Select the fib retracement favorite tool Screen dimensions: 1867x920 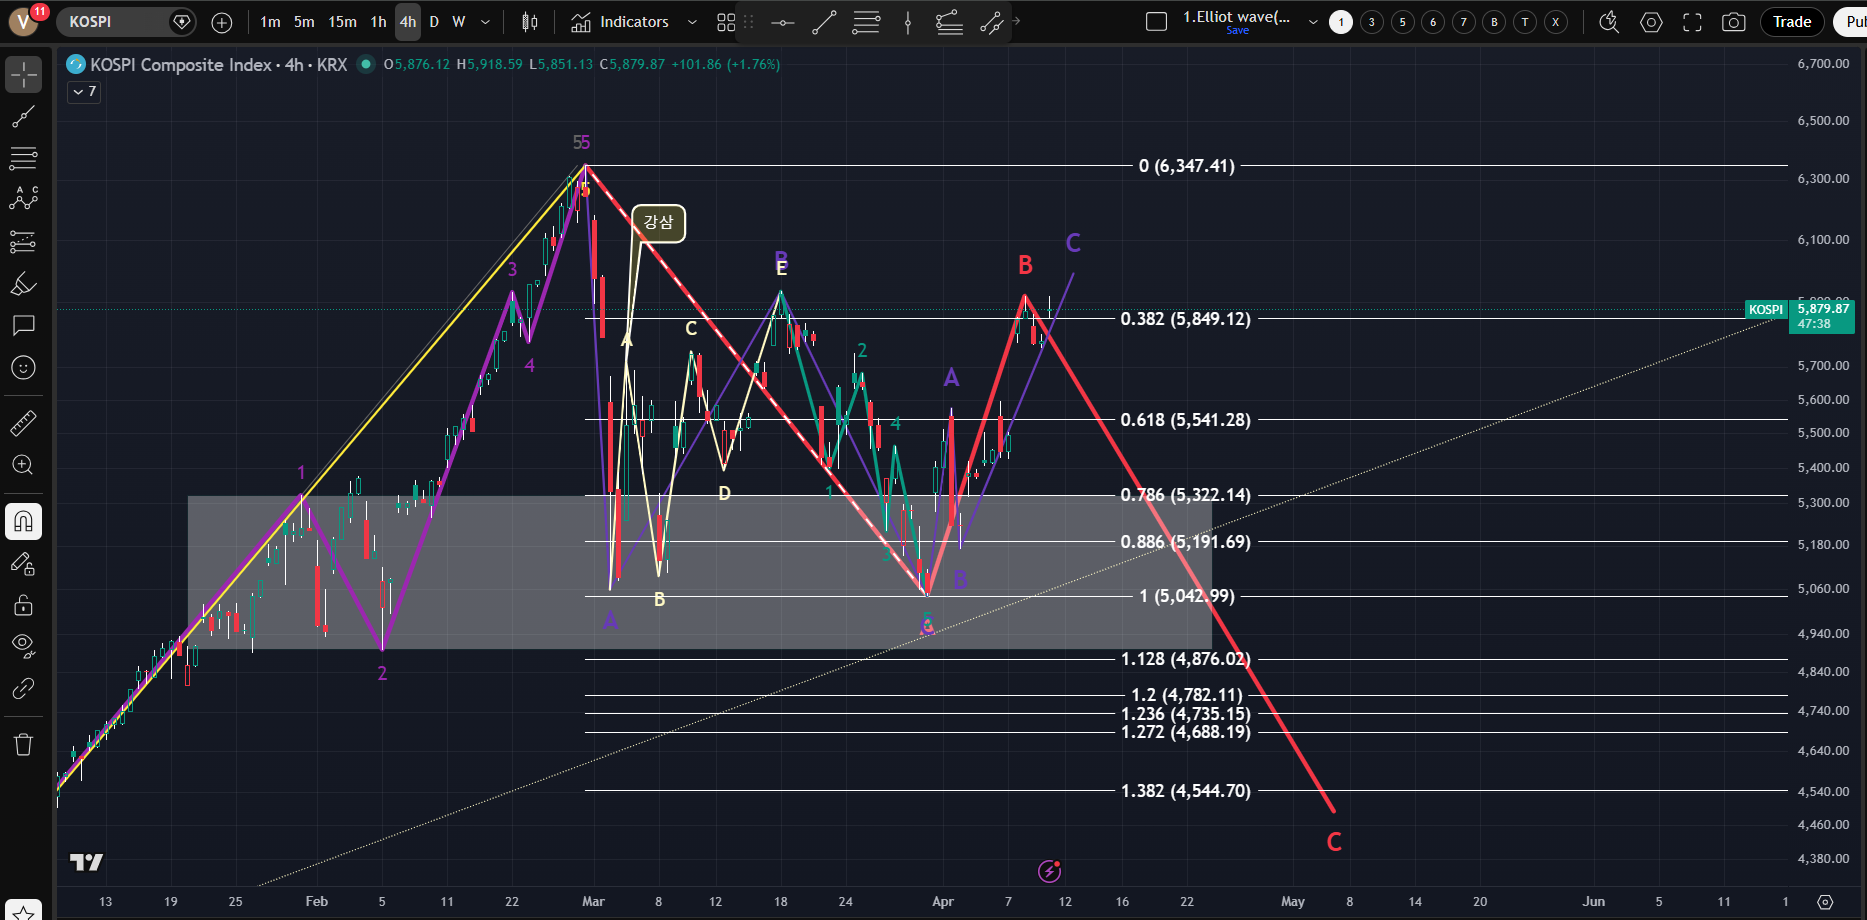[x=866, y=22]
